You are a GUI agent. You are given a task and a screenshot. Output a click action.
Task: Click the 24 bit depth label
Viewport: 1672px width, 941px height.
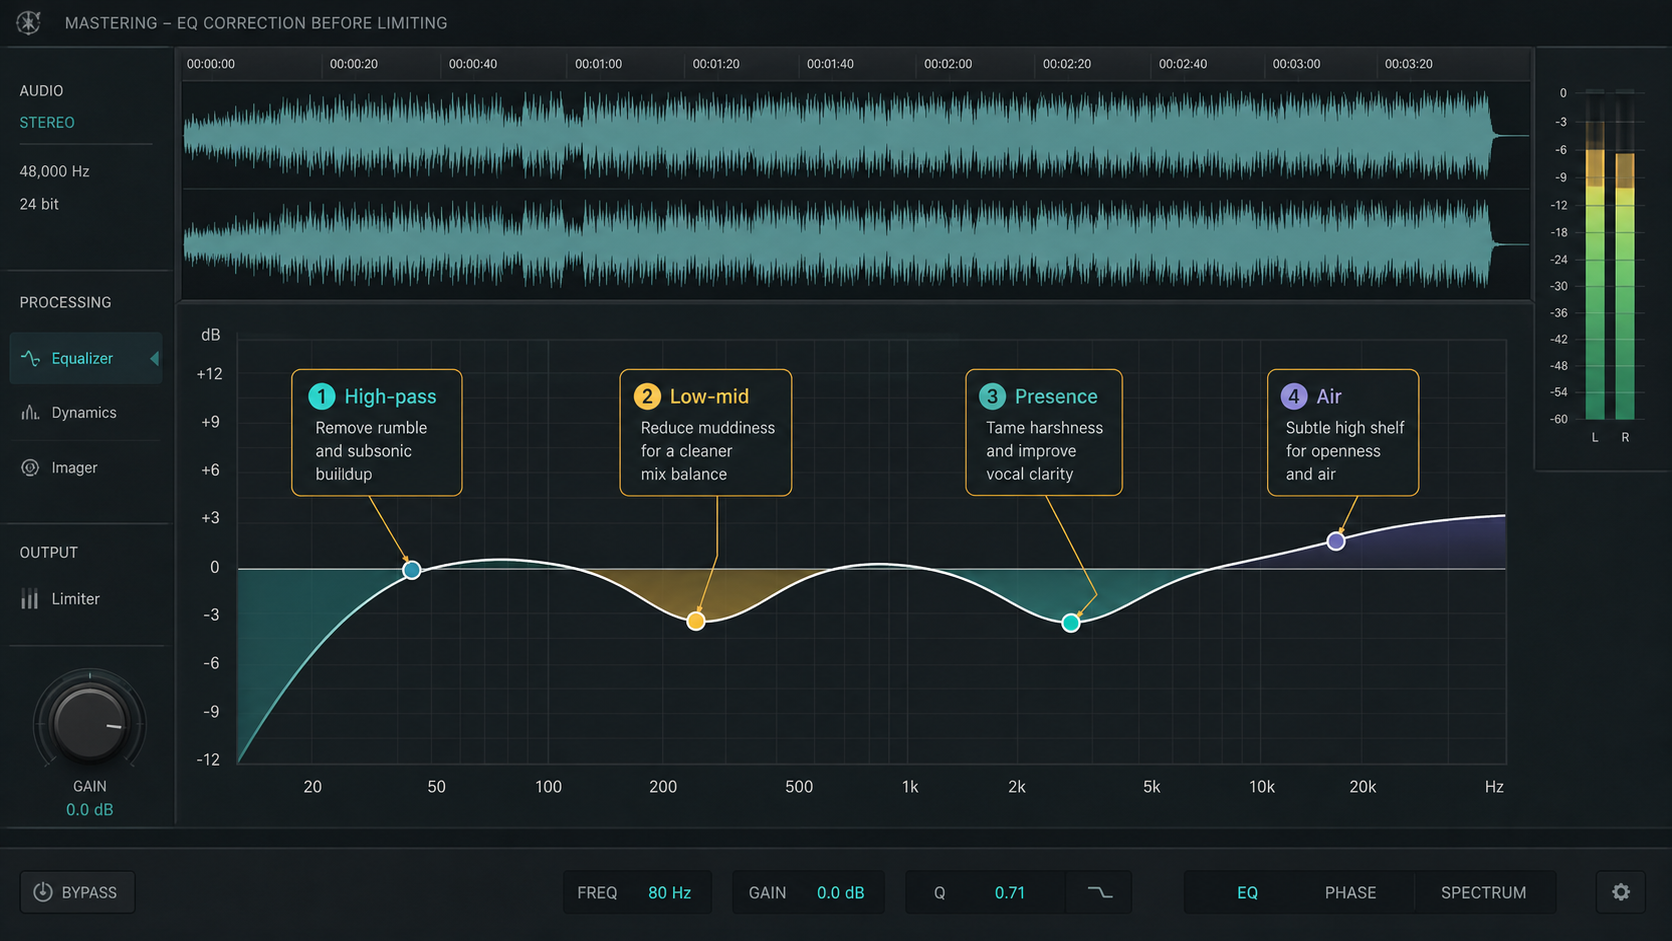click(39, 204)
